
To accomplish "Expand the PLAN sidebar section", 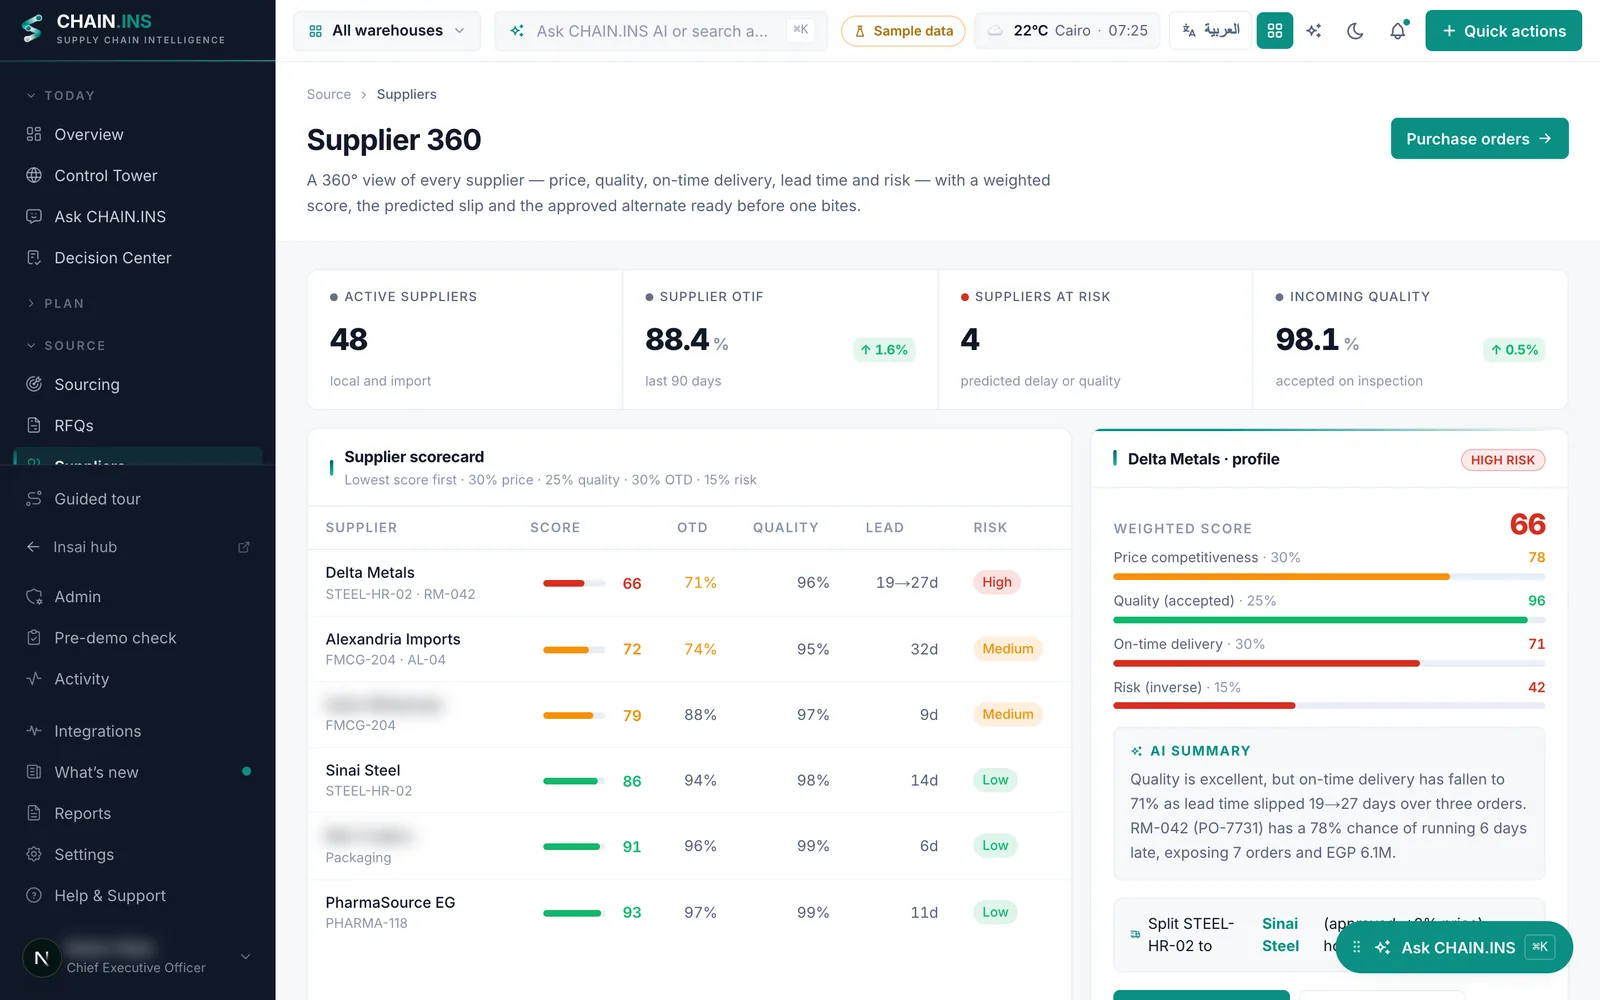I will click(x=56, y=304).
